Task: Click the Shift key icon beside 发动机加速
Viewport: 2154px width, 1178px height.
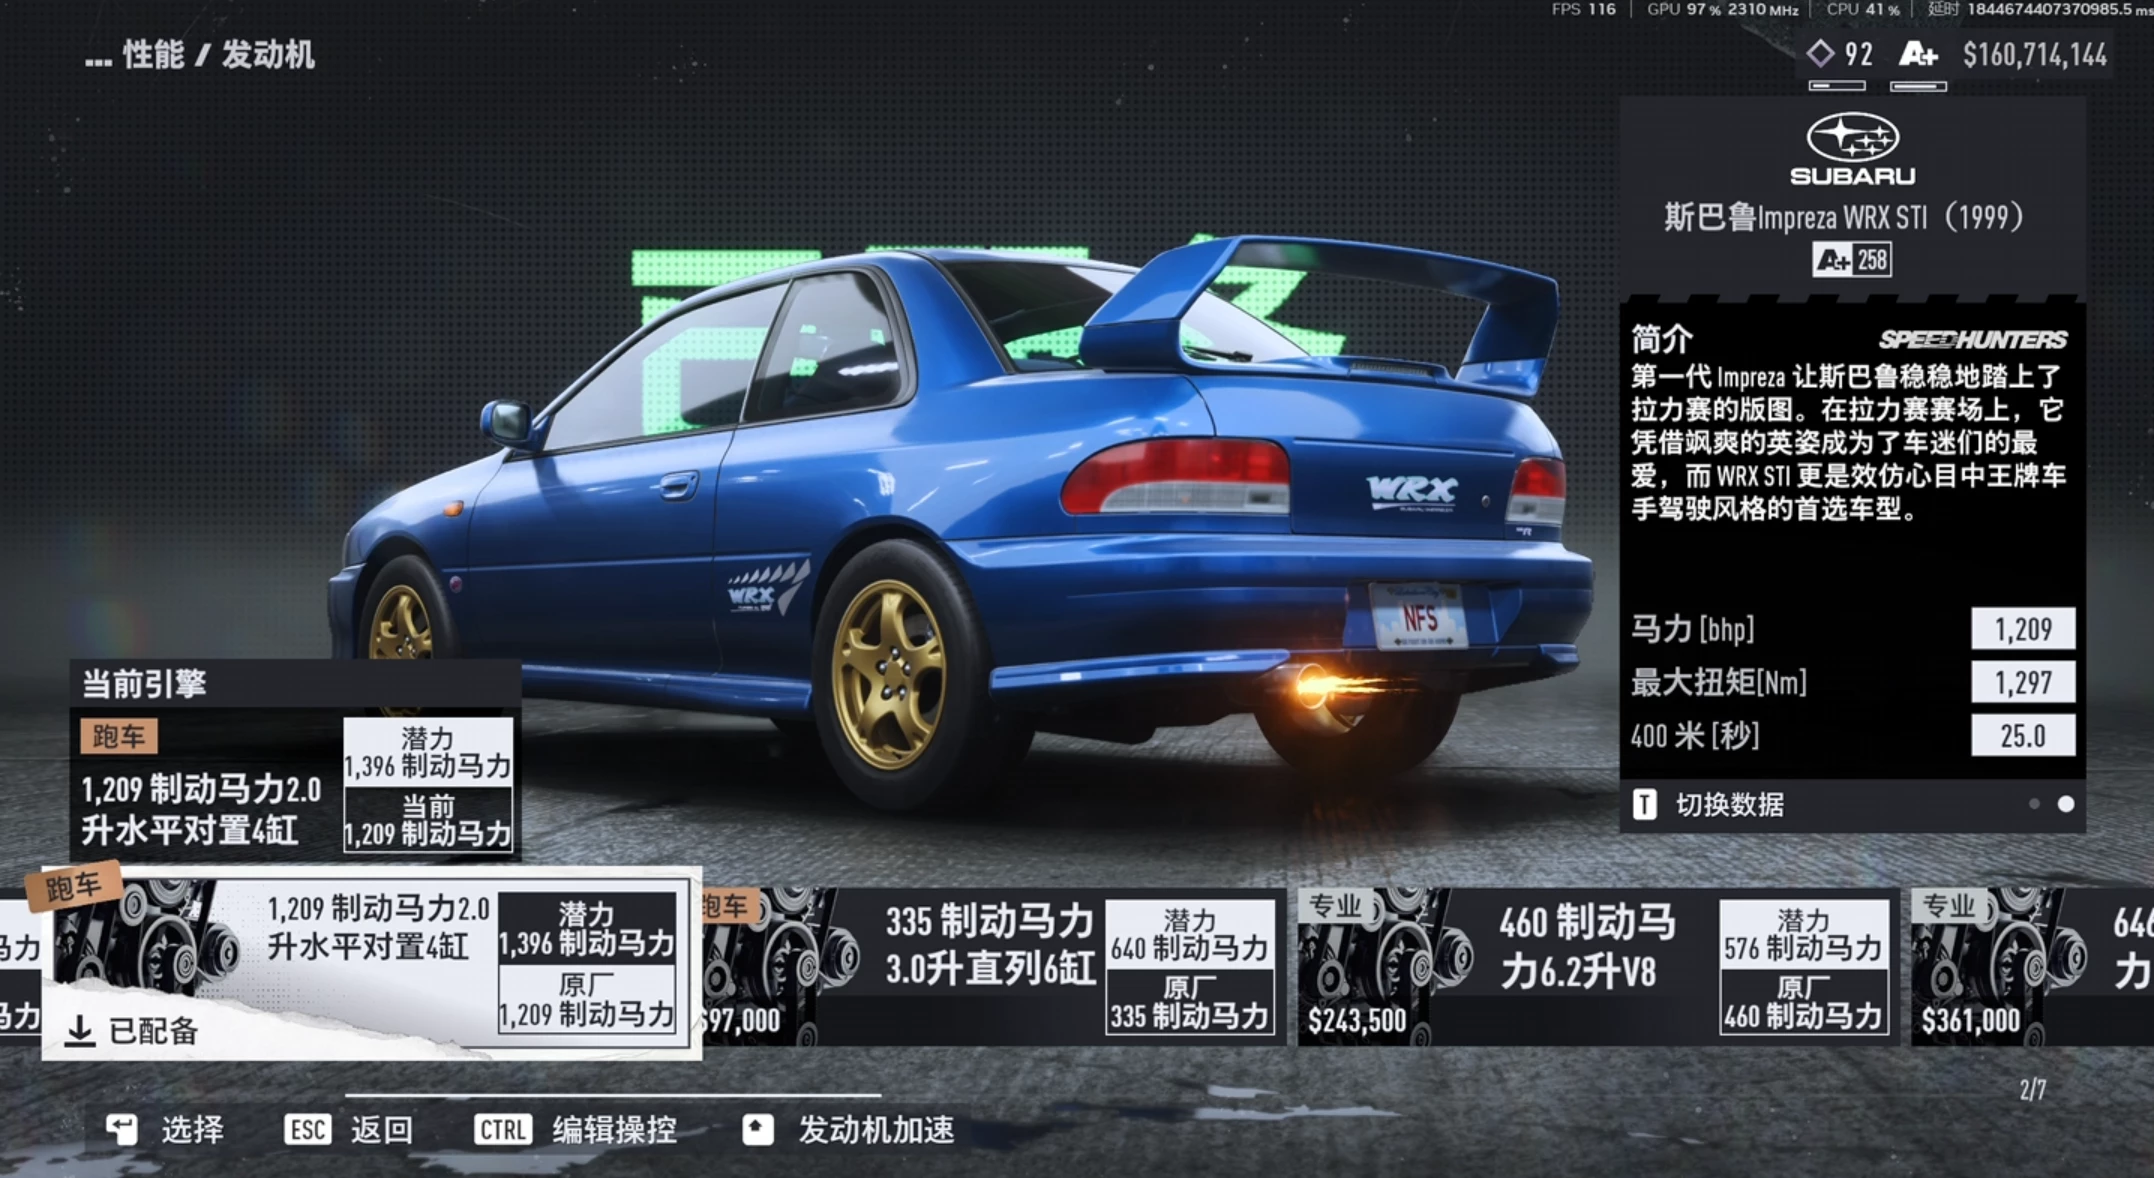Action: [x=758, y=1130]
